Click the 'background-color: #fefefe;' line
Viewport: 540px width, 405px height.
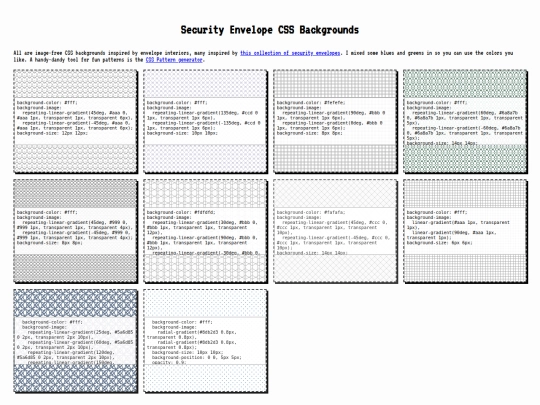pyautogui.click(x=311, y=103)
